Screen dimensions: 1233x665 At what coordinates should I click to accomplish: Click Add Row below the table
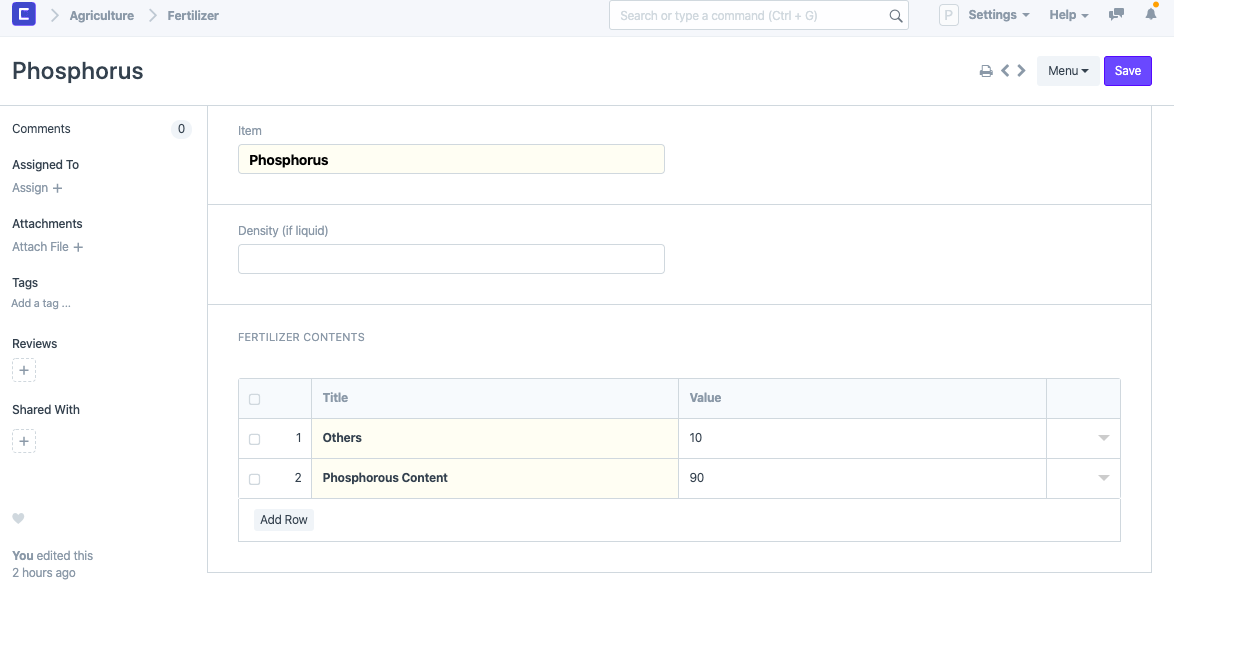click(x=284, y=520)
